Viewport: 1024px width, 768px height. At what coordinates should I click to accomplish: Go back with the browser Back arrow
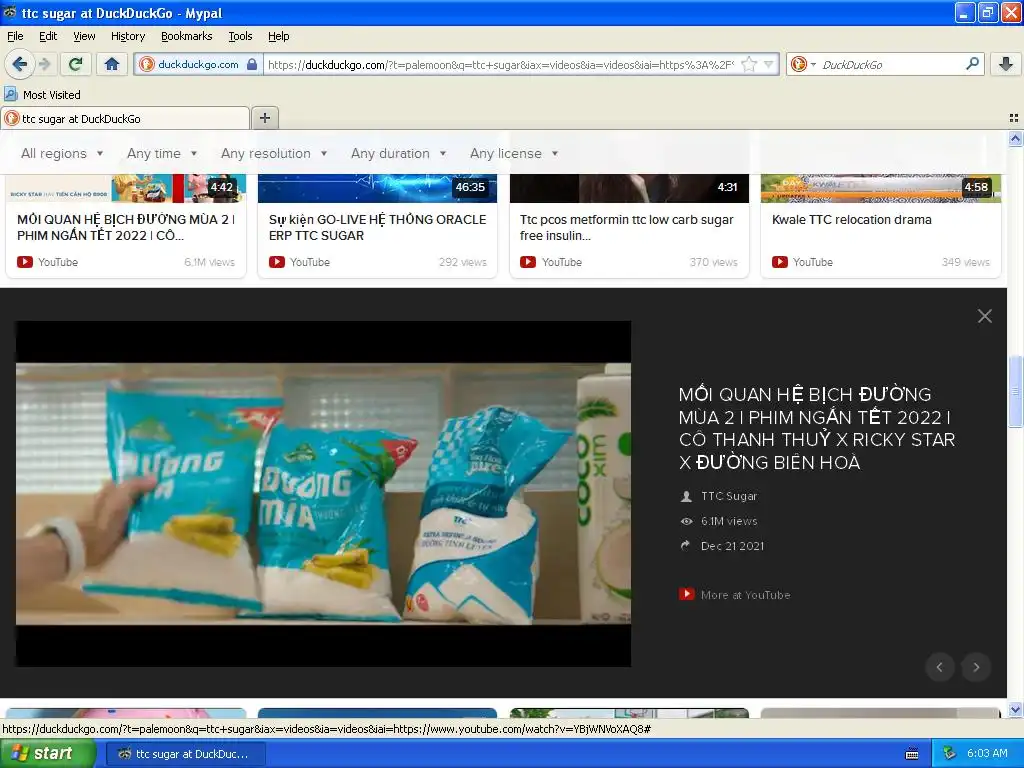(x=19, y=64)
